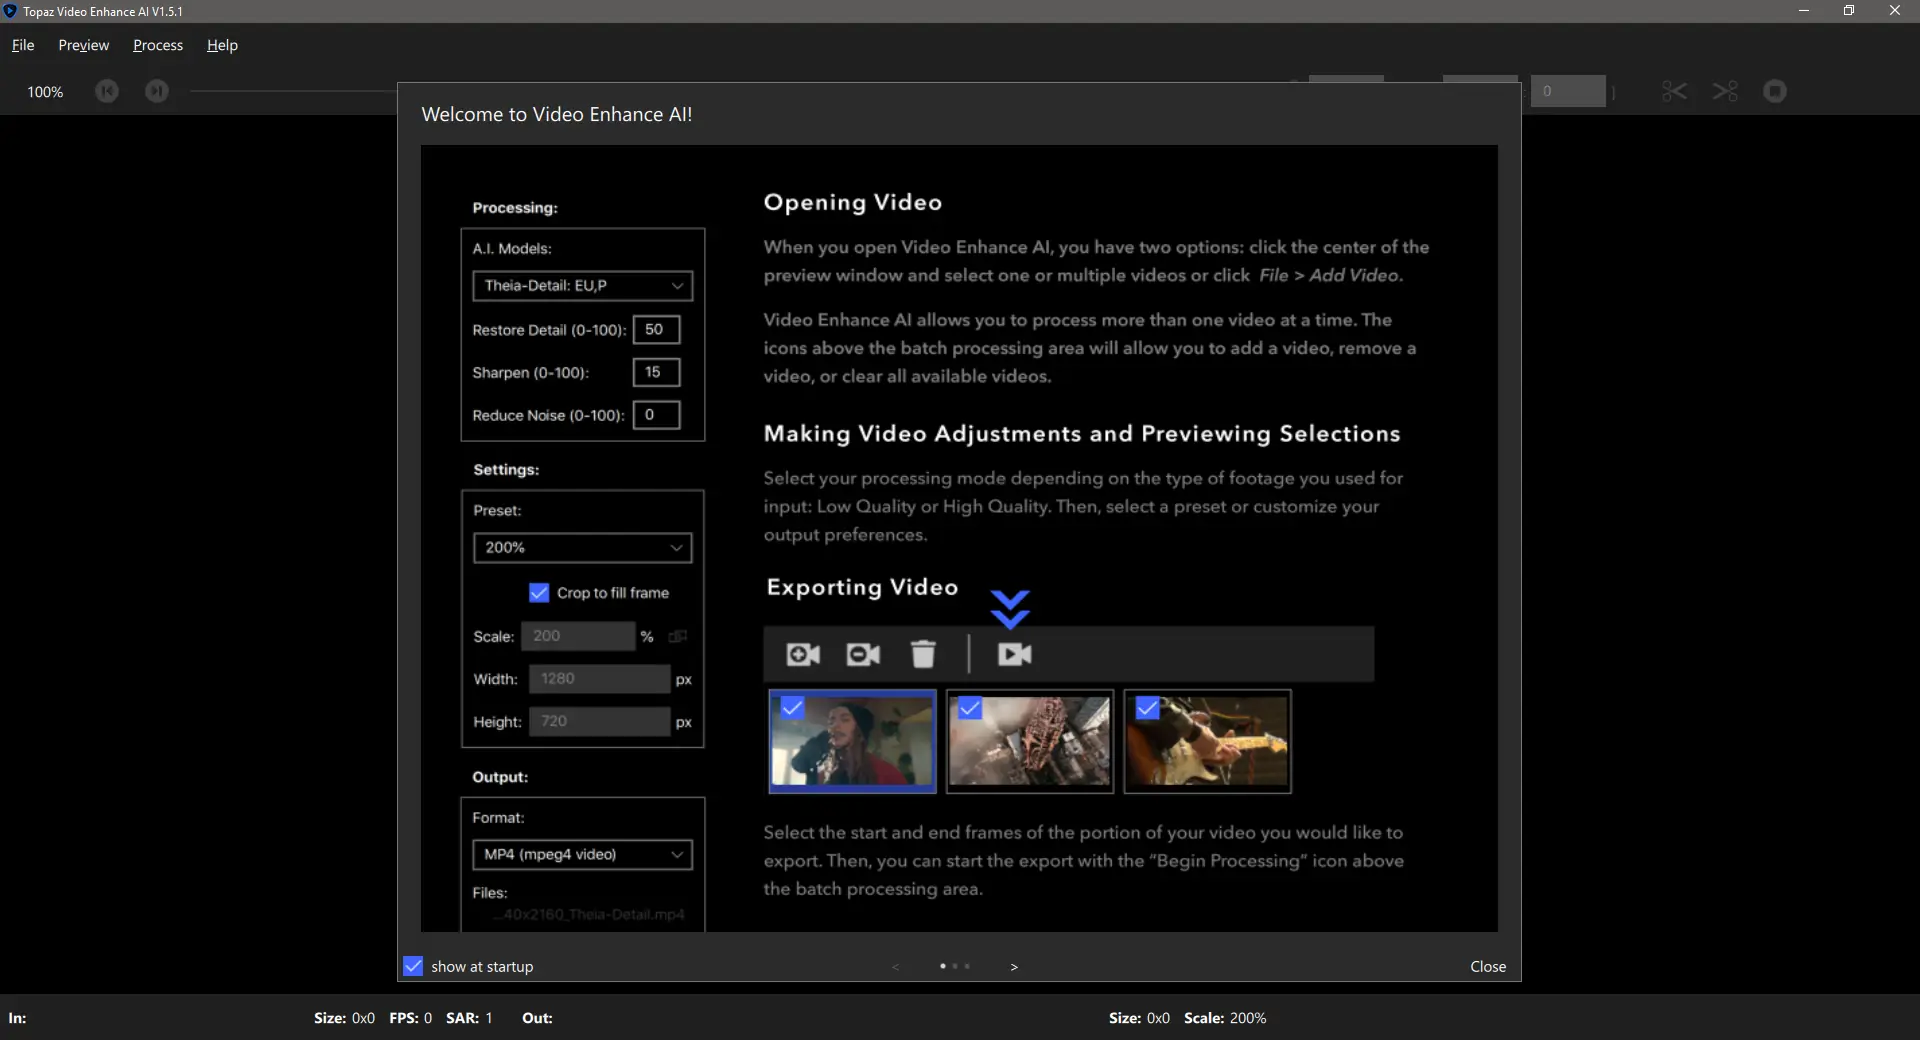Screen dimensions: 1920x1040
Task: Click the previous frame playback button
Action: click(107, 91)
